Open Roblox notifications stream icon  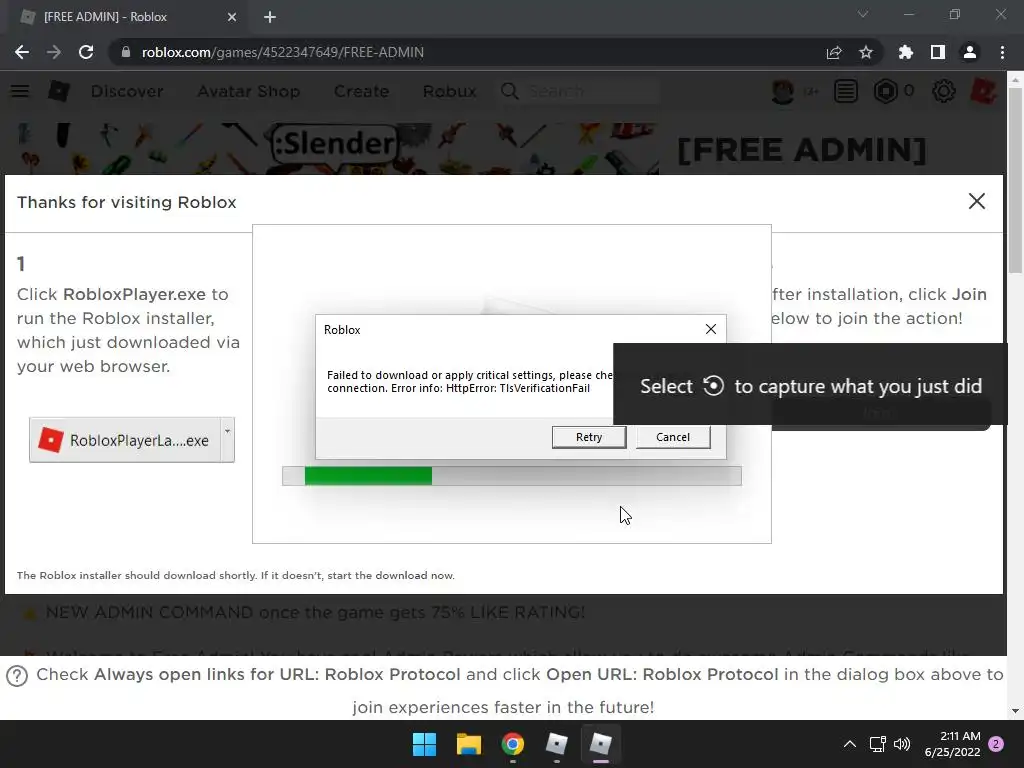[x=846, y=91]
